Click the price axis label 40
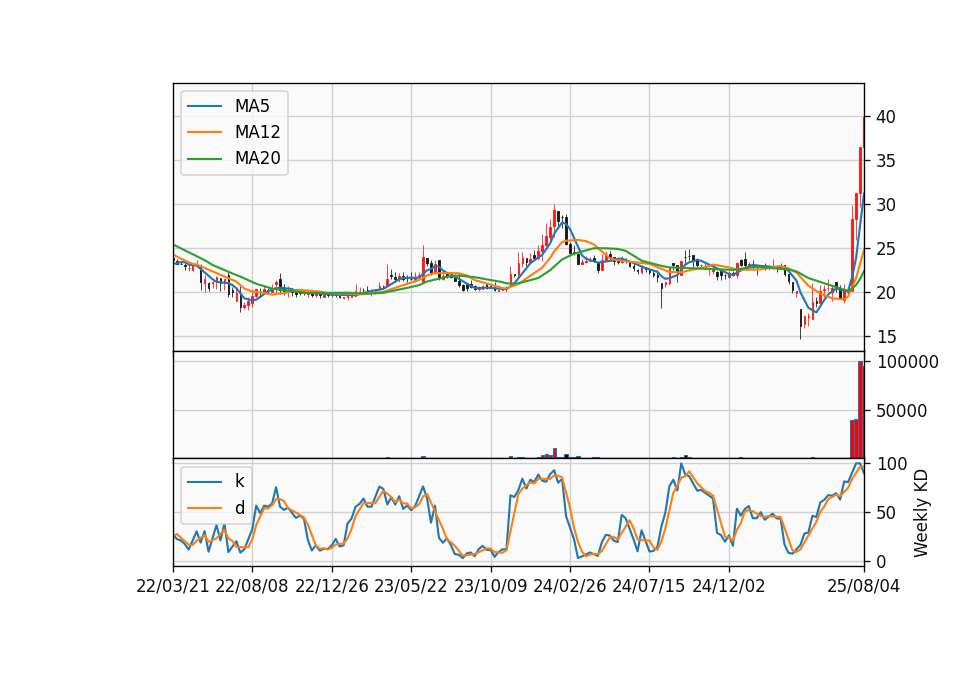The image size is (960, 690). click(886, 117)
